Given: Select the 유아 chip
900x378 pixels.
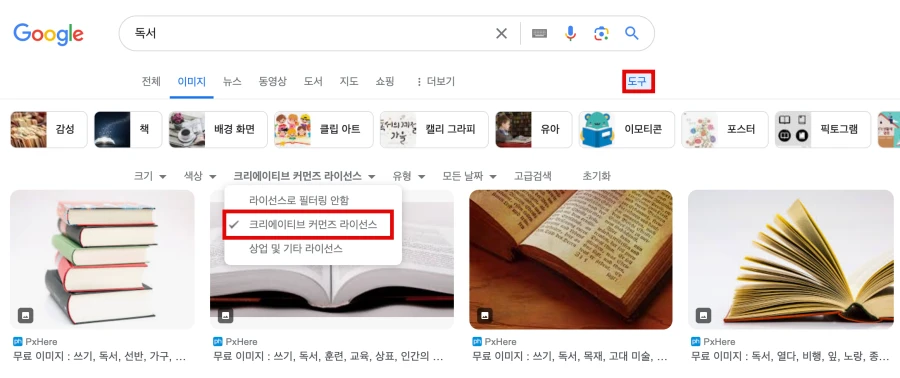Looking at the screenshot, I should point(534,130).
